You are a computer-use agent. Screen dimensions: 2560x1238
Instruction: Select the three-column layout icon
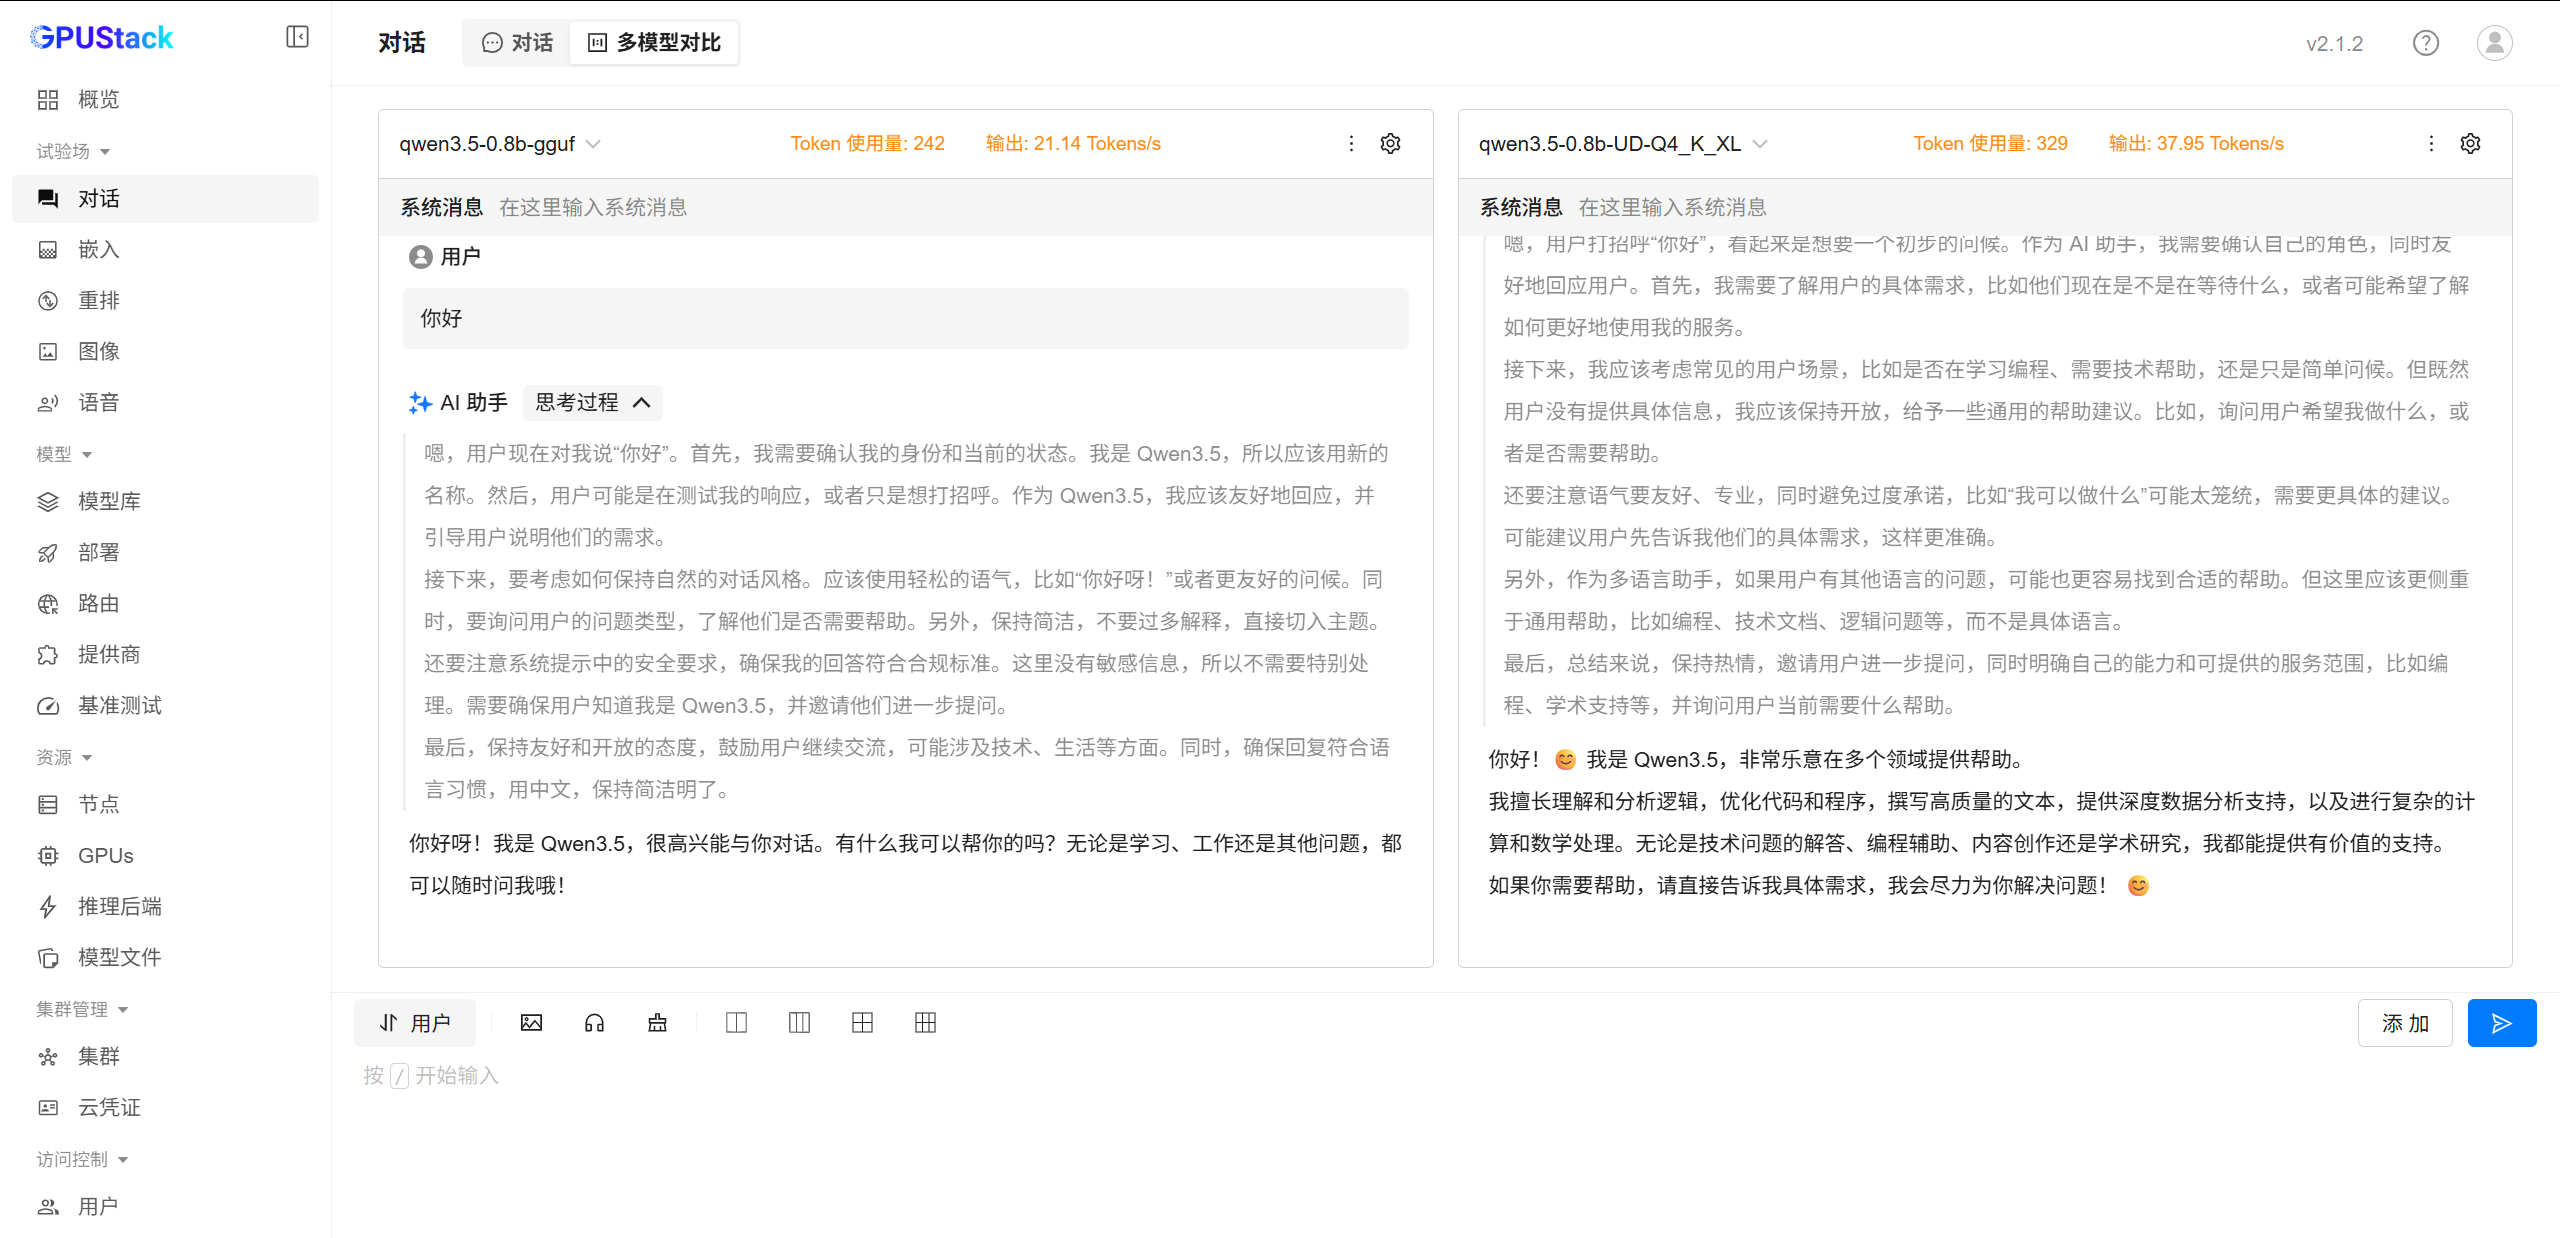pos(799,1023)
